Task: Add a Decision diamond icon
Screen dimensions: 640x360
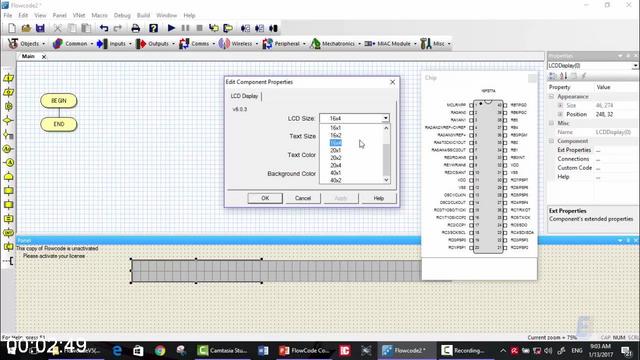Action: (9, 120)
